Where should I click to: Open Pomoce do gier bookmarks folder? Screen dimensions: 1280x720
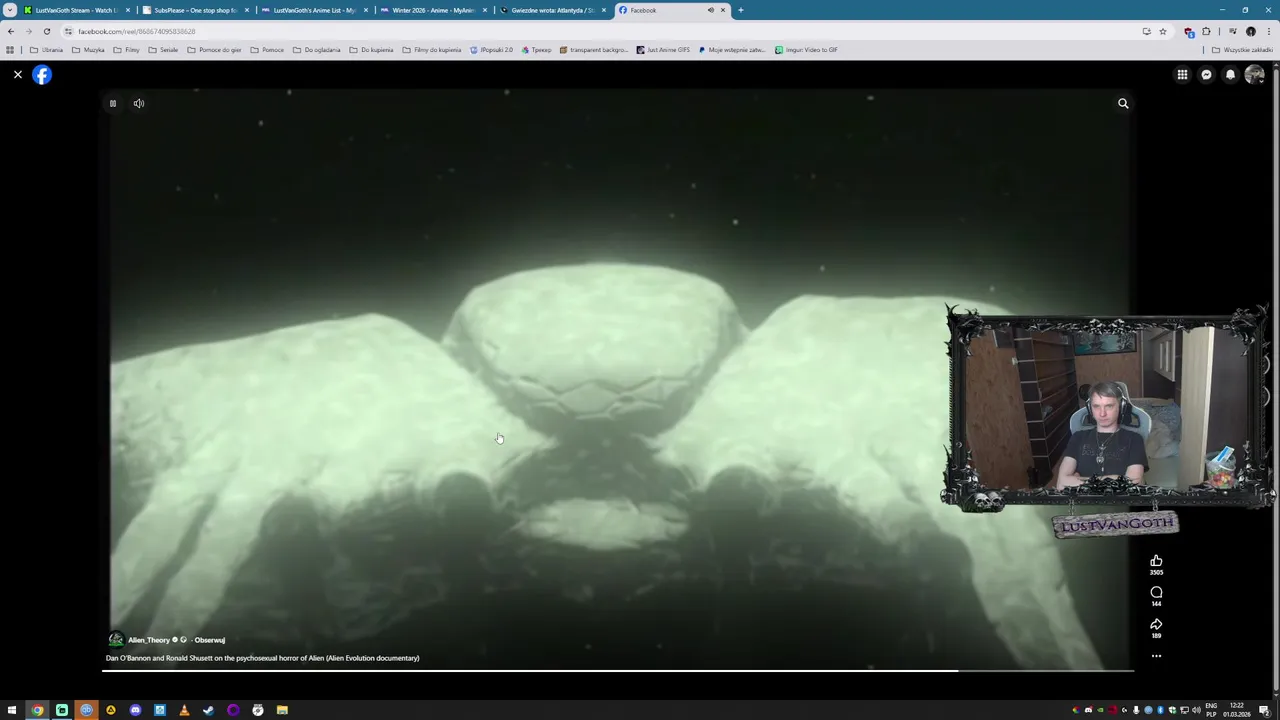click(x=214, y=49)
